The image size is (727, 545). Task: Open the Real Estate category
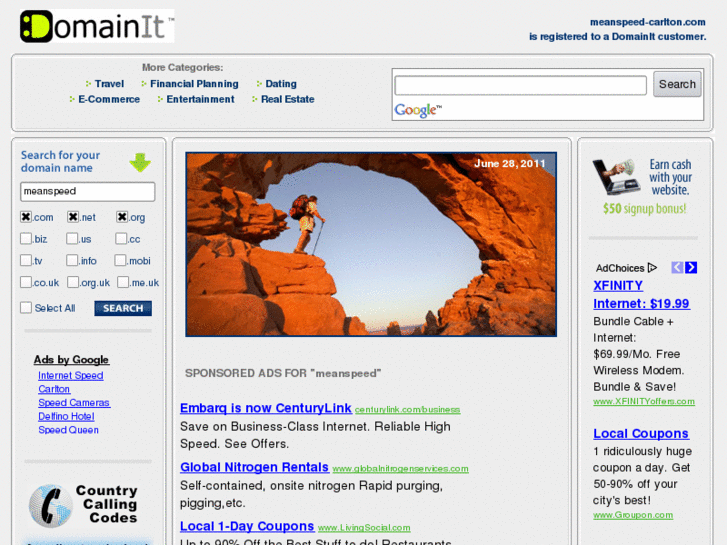pyautogui.click(x=287, y=99)
